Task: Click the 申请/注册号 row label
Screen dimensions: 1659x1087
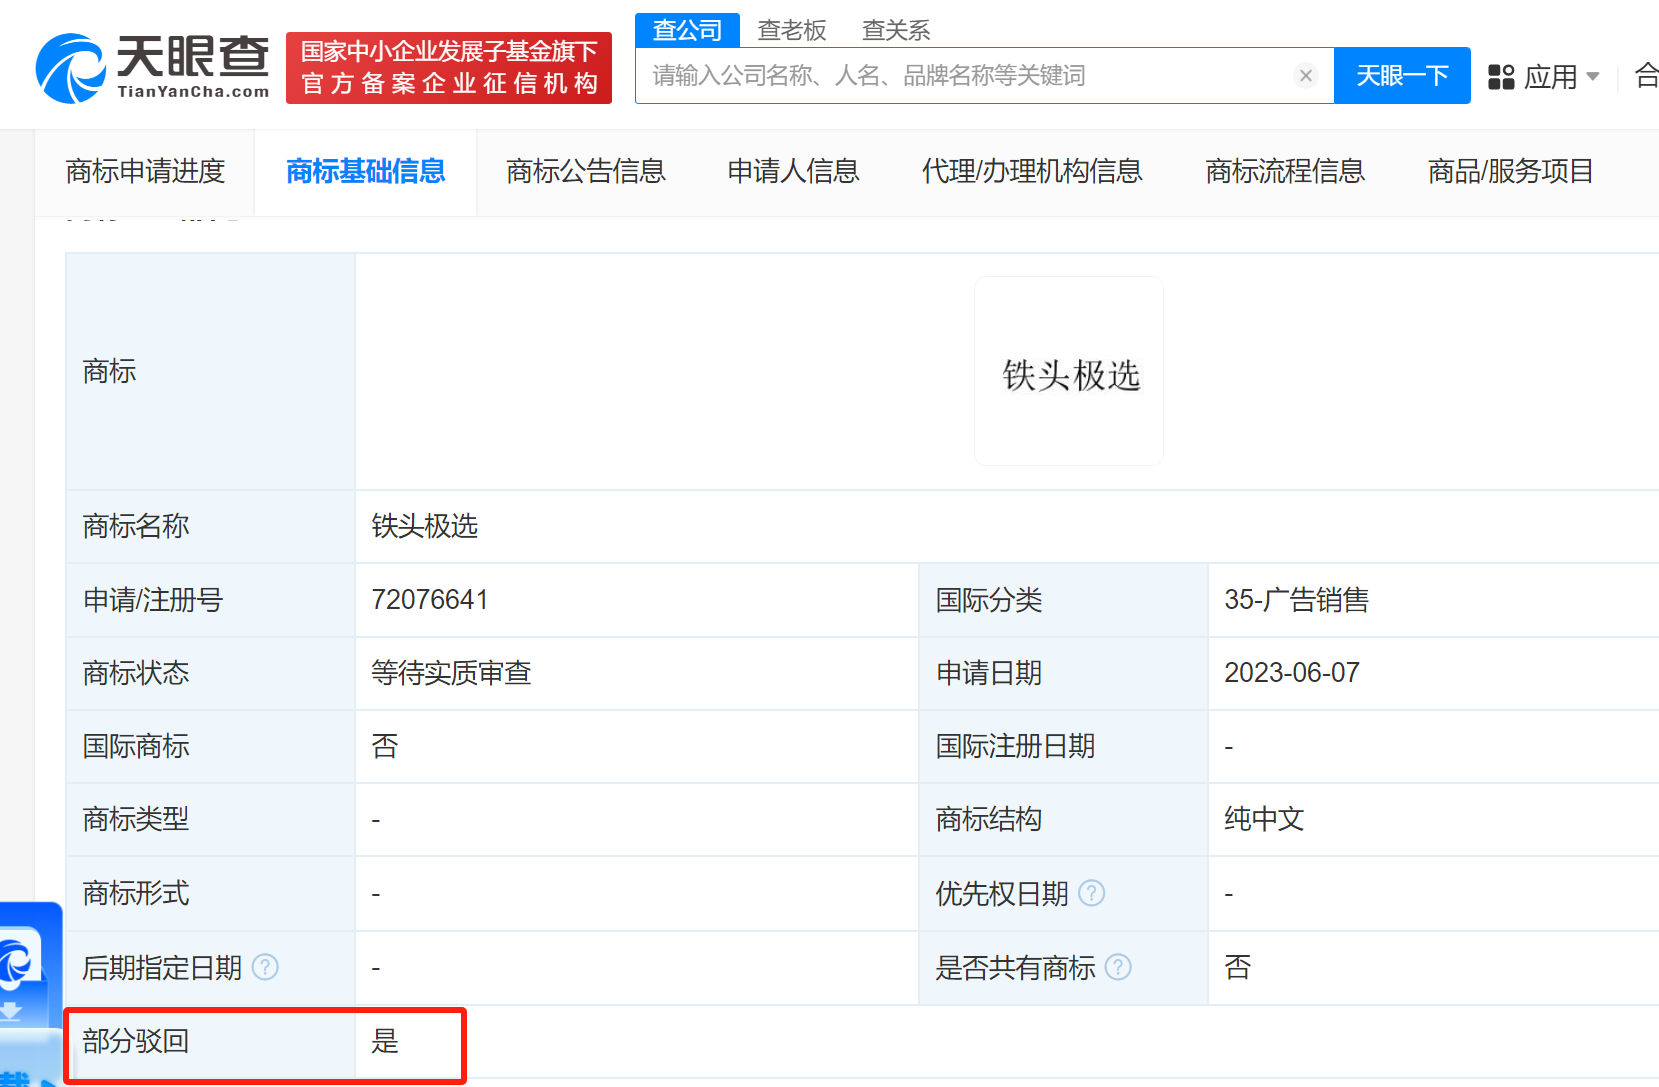Action: click(153, 600)
